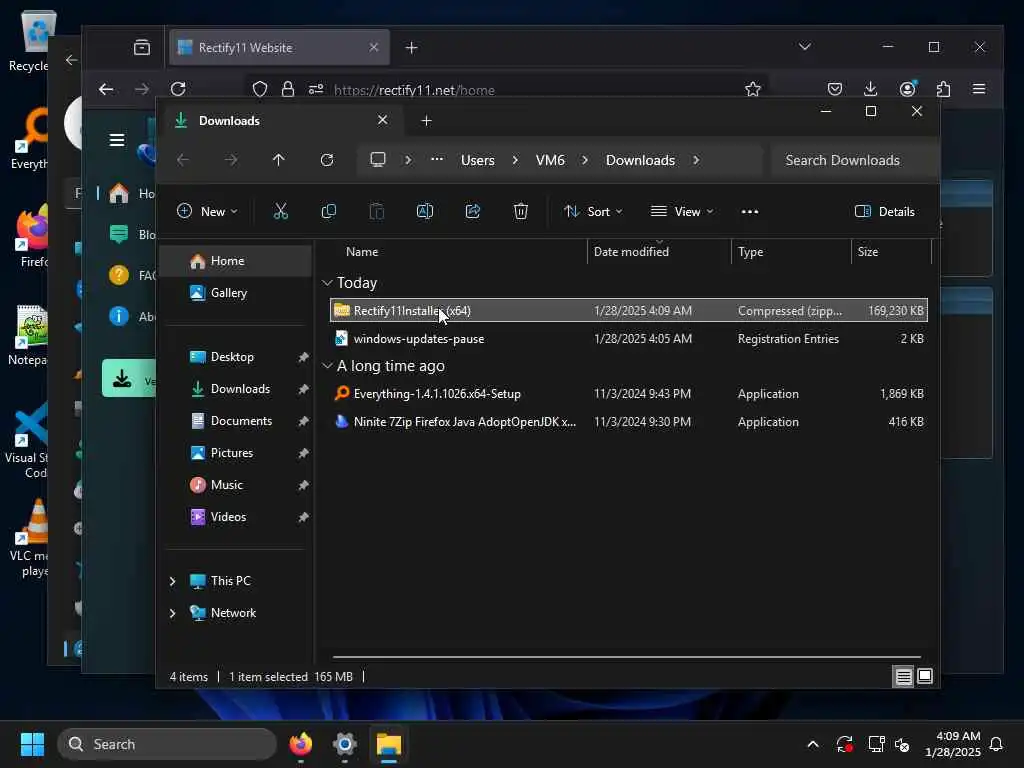The height and width of the screenshot is (768, 1024).
Task: Click the Firefox back arrow button
Action: tap(106, 89)
